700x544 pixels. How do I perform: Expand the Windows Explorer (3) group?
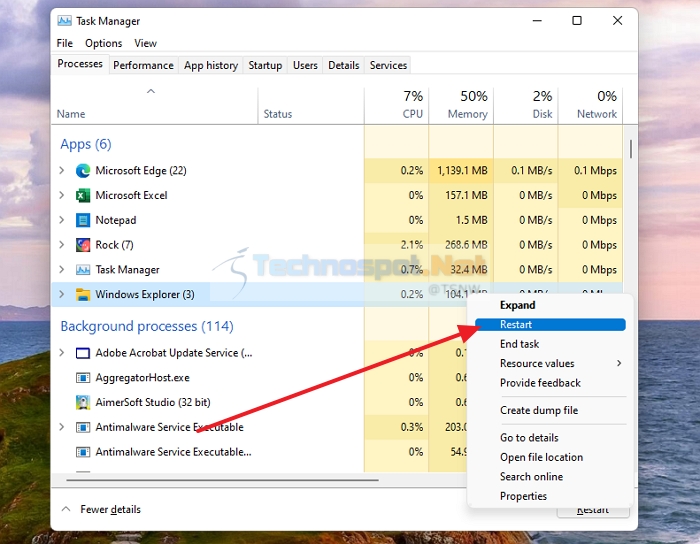[62, 294]
